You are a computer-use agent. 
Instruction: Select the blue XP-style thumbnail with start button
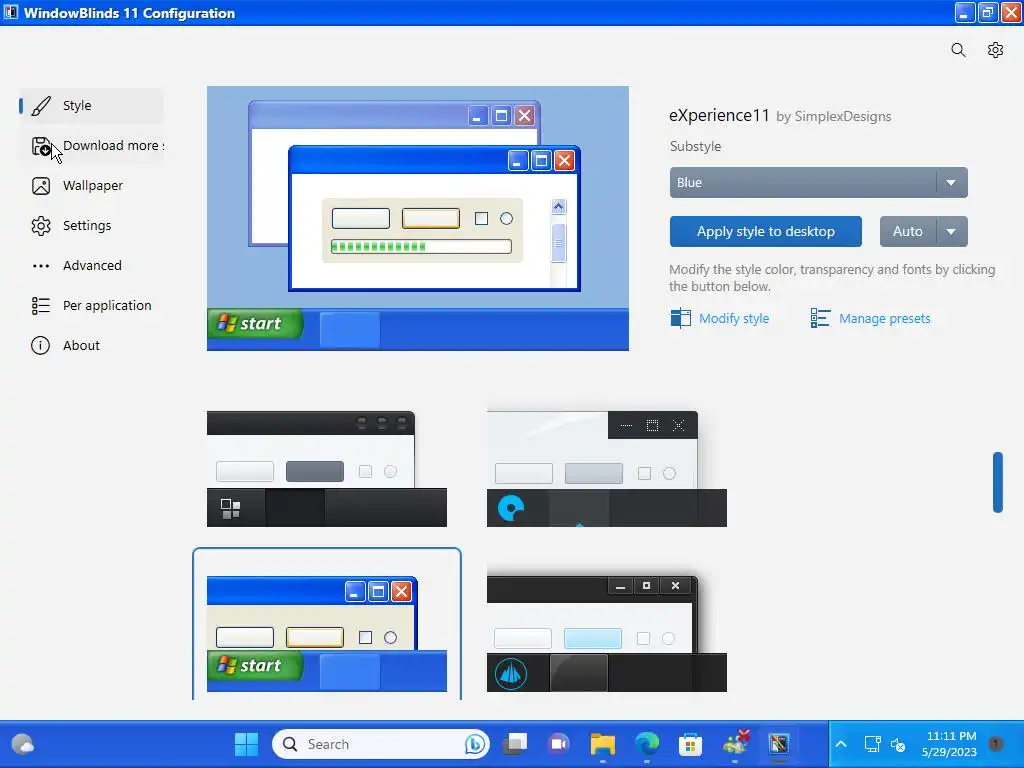click(x=327, y=633)
